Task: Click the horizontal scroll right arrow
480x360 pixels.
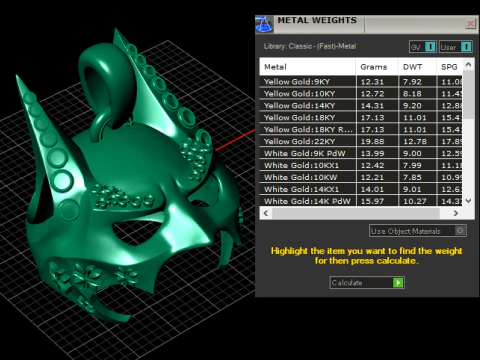Action: (x=456, y=213)
